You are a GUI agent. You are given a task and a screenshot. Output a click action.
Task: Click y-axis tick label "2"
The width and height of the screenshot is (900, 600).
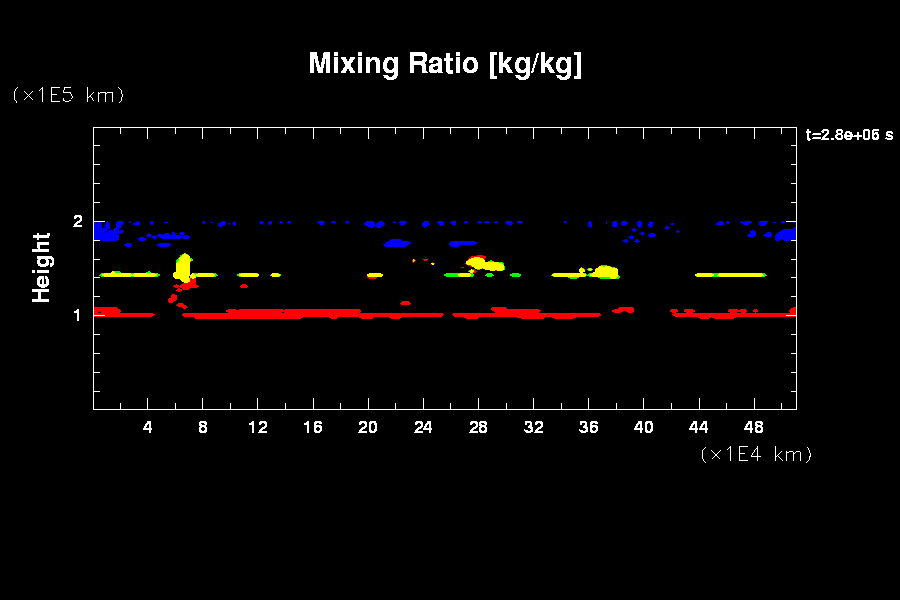78,222
